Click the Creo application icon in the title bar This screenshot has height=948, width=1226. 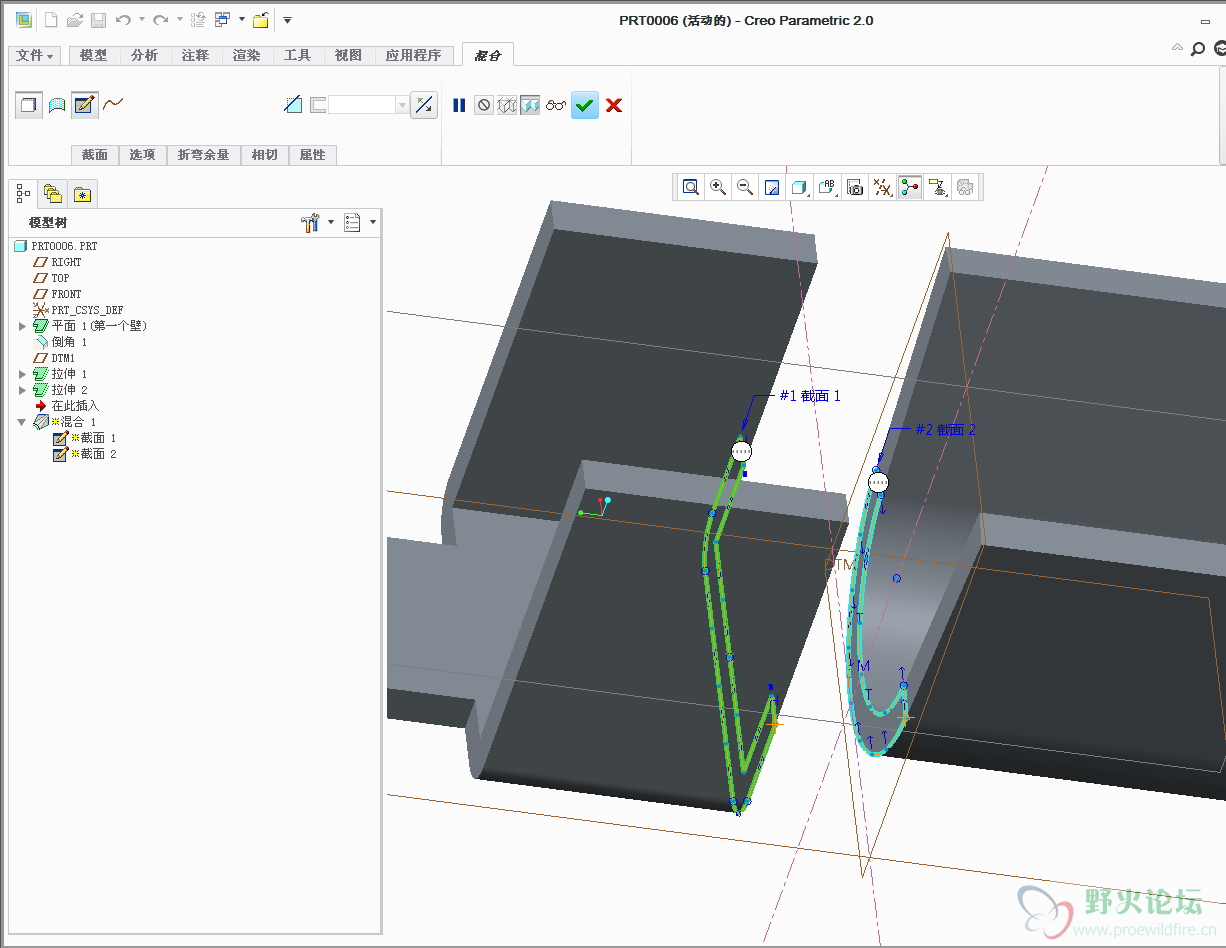click(23, 20)
